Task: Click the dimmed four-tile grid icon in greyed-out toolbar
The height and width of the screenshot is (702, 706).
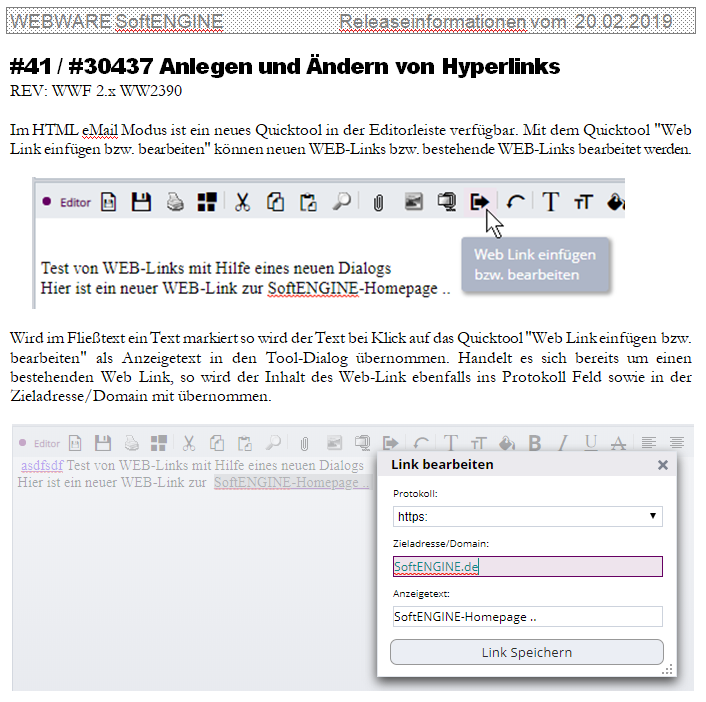Action: 158,443
